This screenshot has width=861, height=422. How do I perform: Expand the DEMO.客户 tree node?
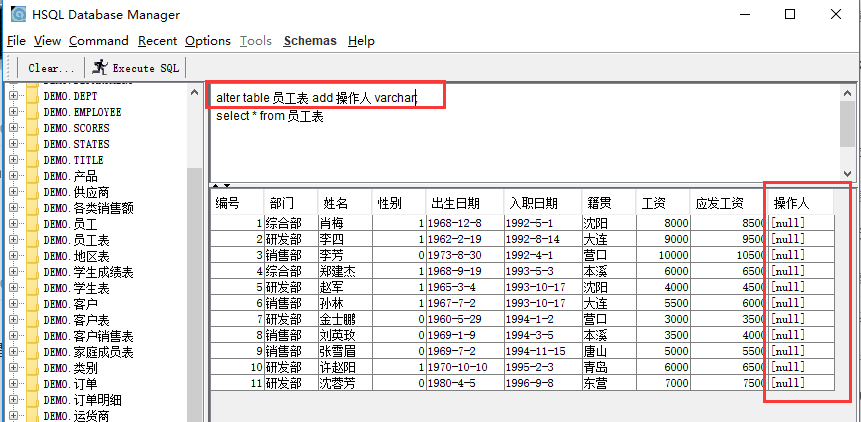(x=13, y=304)
